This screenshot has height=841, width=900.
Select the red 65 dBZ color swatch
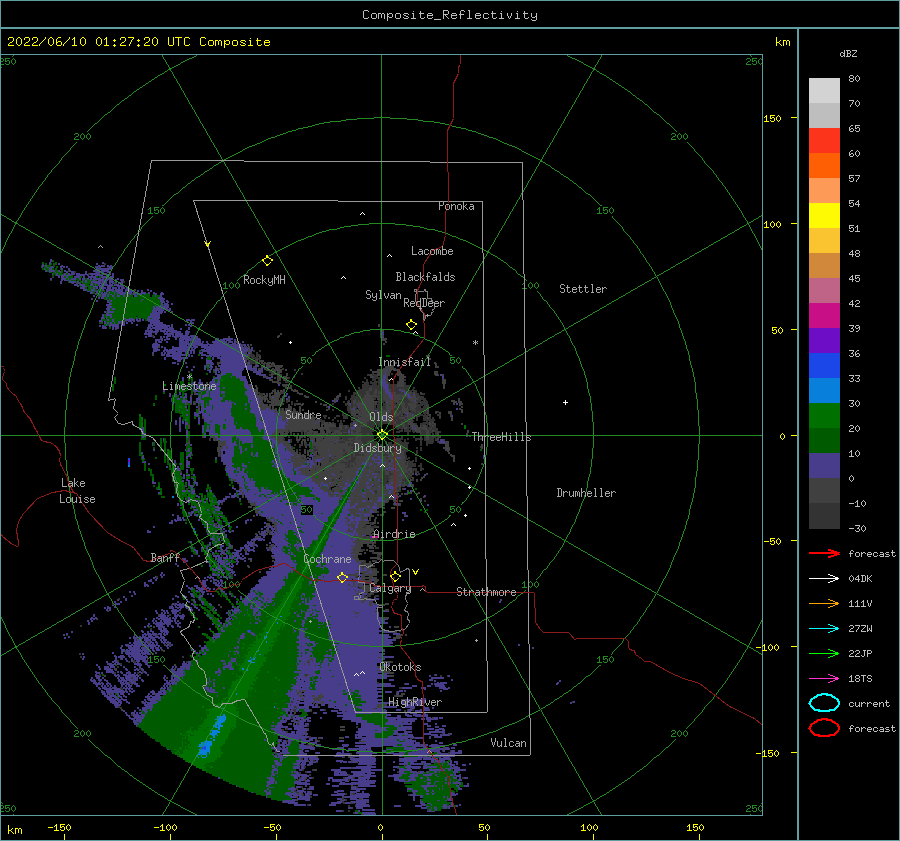click(x=824, y=141)
